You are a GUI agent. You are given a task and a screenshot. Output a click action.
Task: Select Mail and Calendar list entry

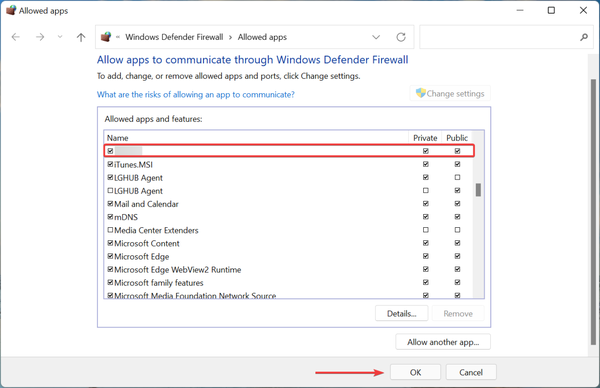146,204
